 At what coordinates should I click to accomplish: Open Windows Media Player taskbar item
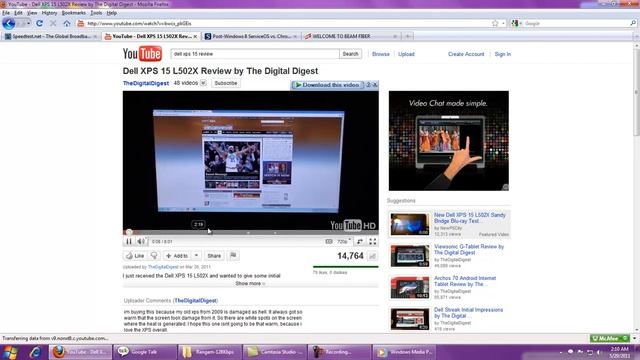pos(404,352)
